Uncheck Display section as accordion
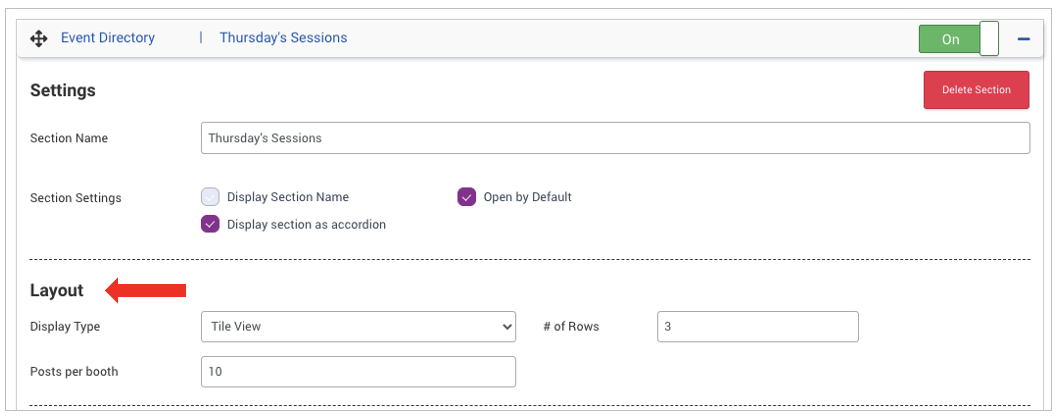The height and width of the screenshot is (416, 1058). [210, 225]
